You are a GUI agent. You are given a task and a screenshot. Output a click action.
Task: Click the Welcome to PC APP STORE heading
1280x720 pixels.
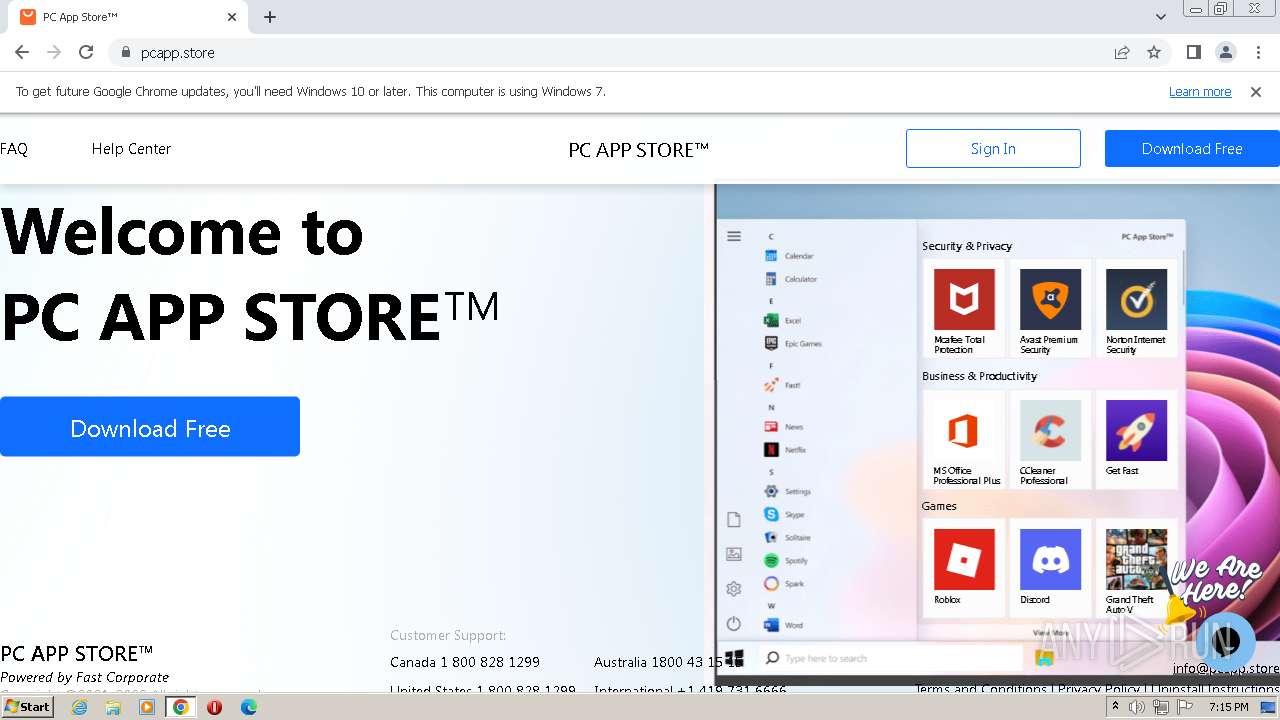click(250, 273)
